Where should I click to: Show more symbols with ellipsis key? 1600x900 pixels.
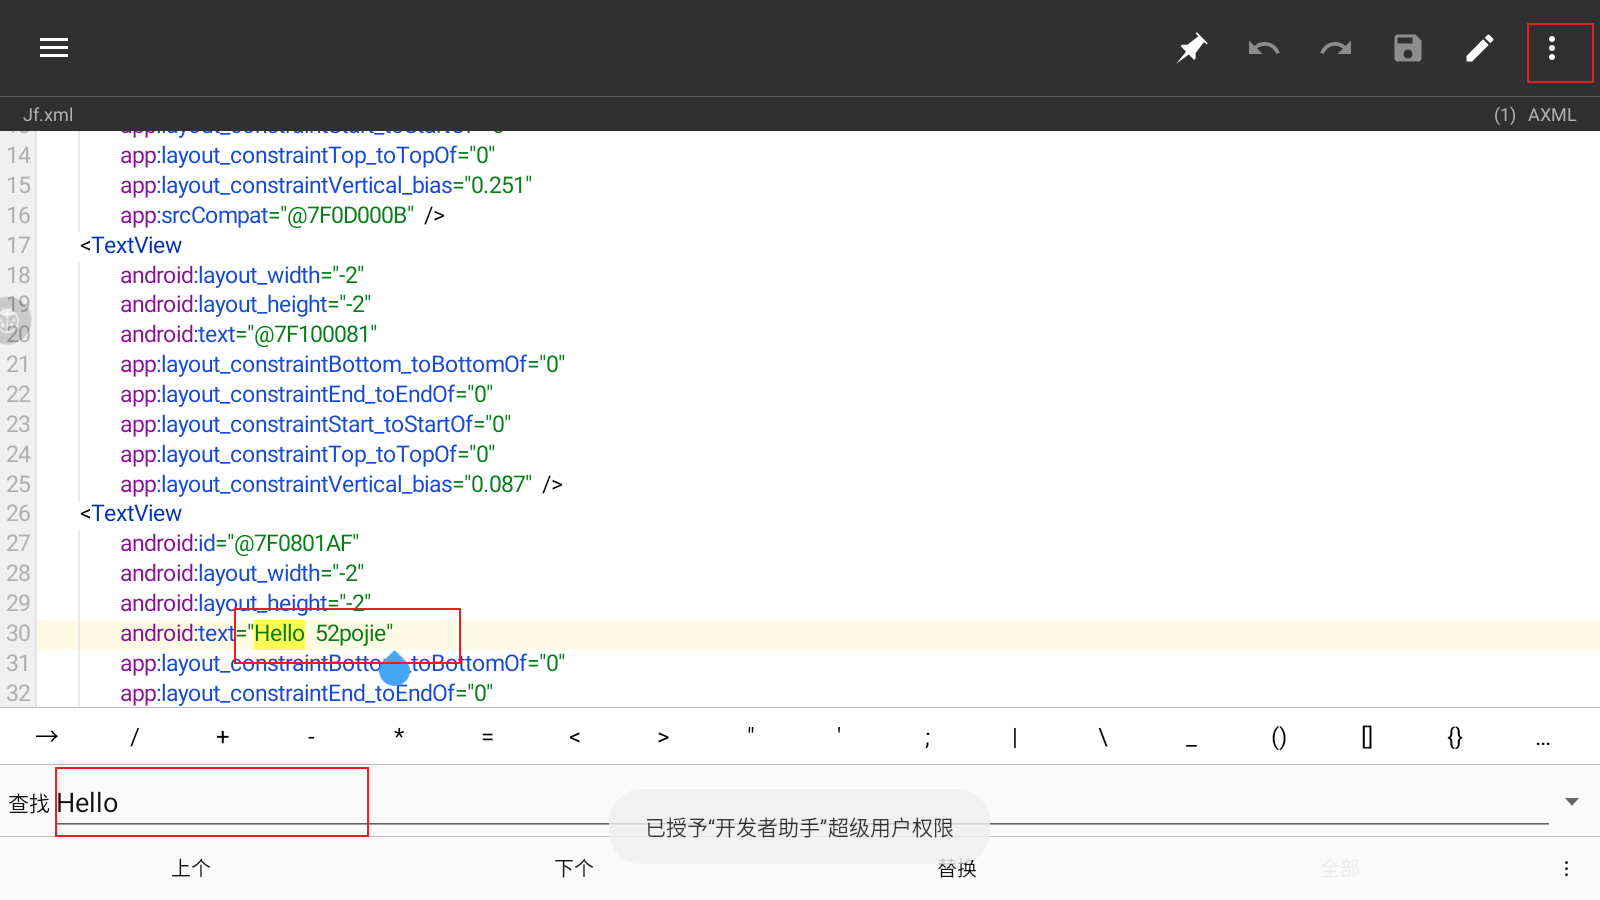pyautogui.click(x=1543, y=742)
